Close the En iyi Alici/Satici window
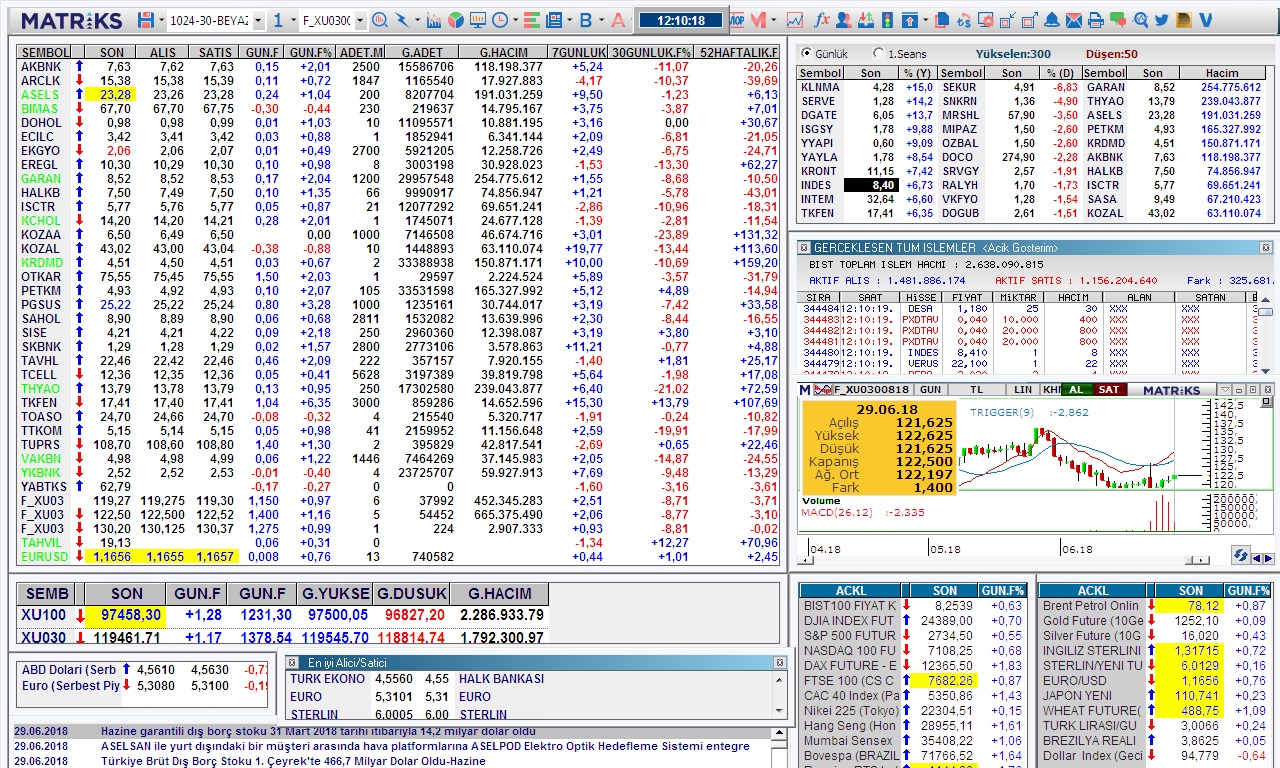 tap(779, 662)
